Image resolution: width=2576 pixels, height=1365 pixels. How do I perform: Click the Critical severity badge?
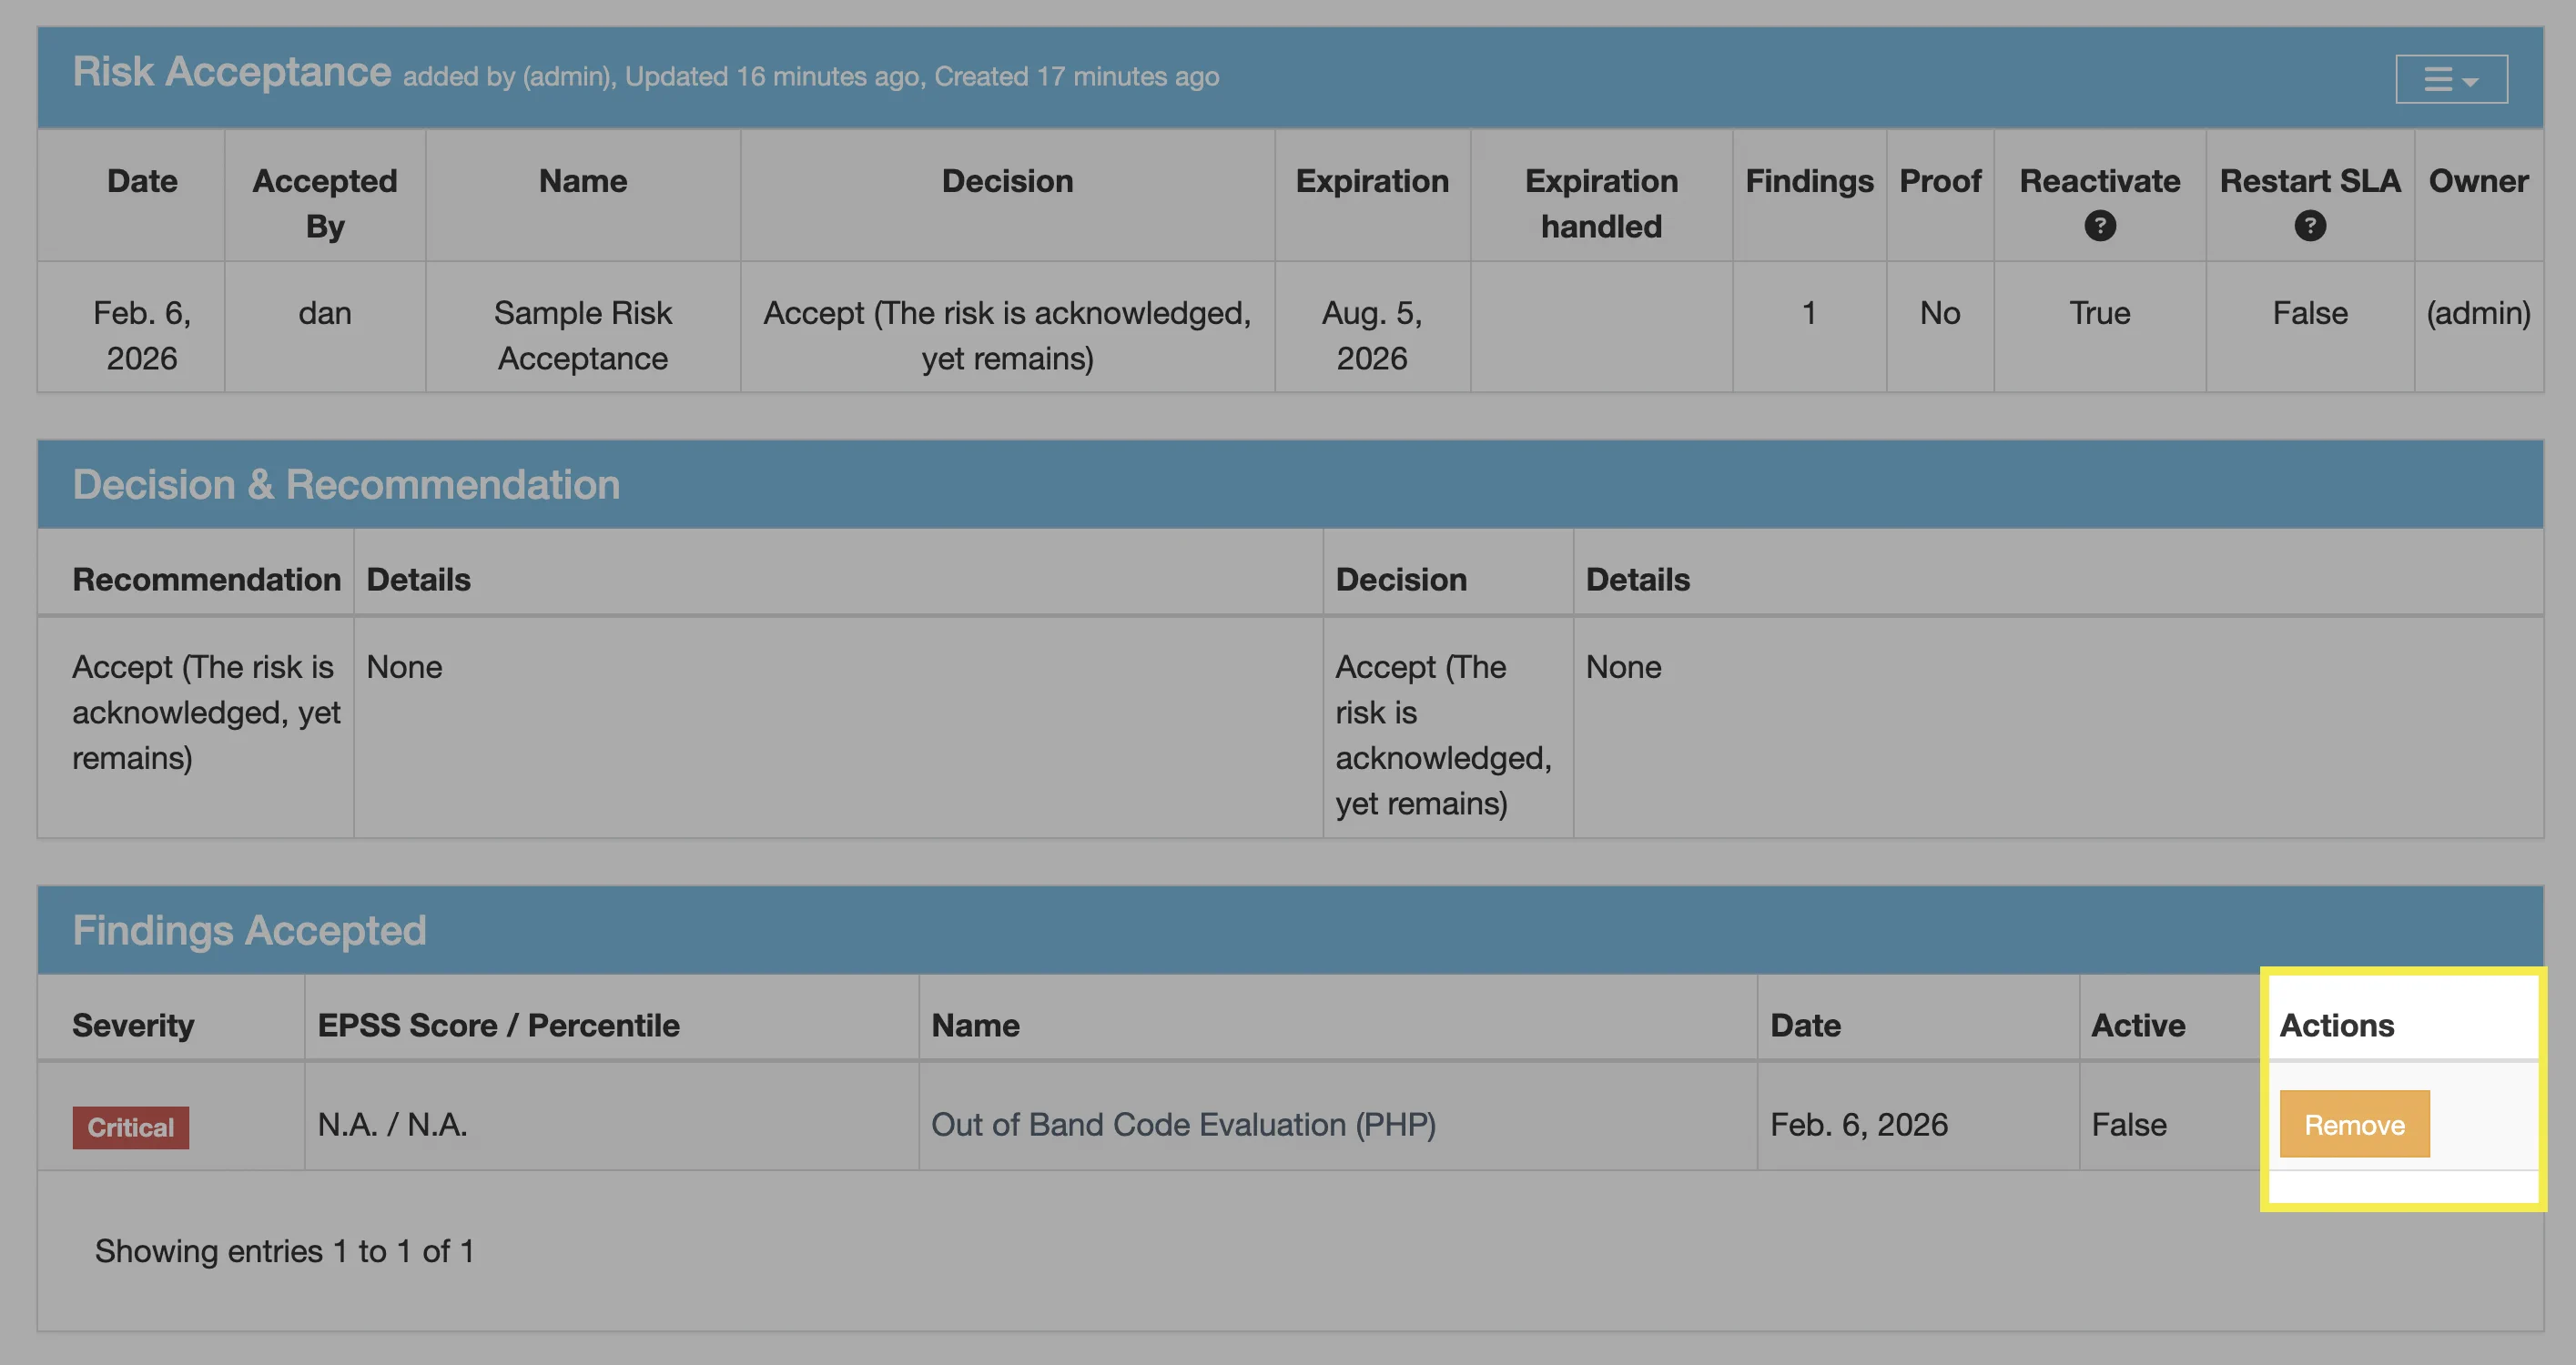click(x=130, y=1127)
